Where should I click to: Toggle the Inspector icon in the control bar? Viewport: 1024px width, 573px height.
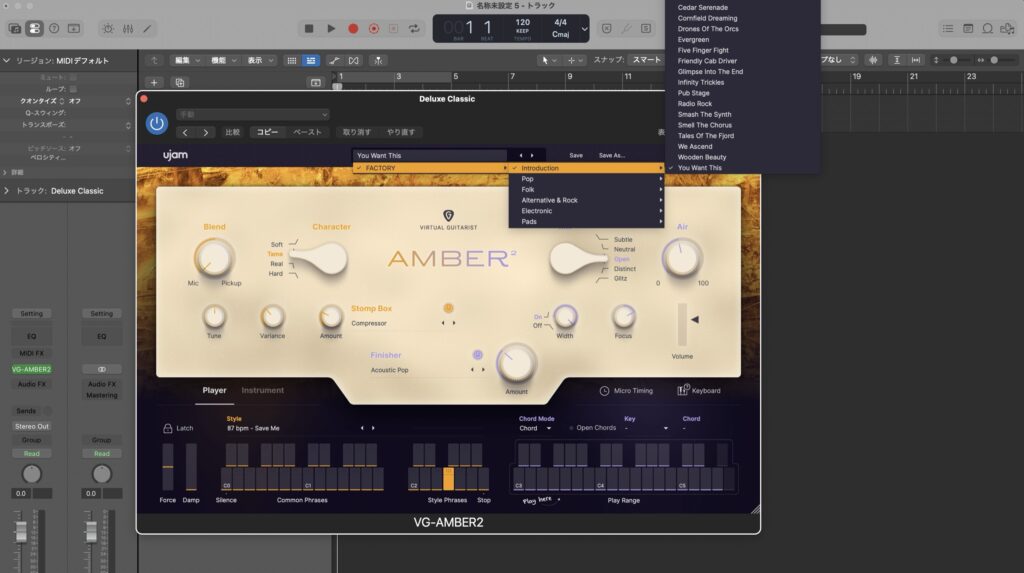[x=34, y=29]
